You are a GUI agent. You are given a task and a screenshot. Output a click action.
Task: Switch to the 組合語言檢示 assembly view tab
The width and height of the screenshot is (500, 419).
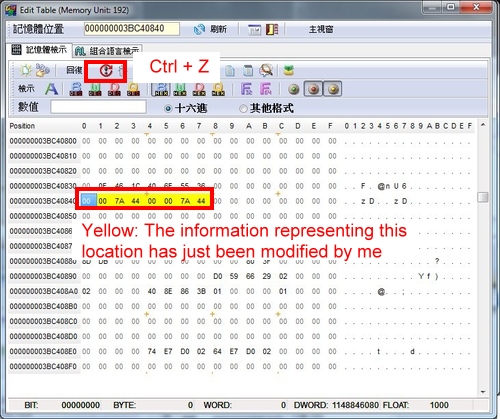(107, 51)
